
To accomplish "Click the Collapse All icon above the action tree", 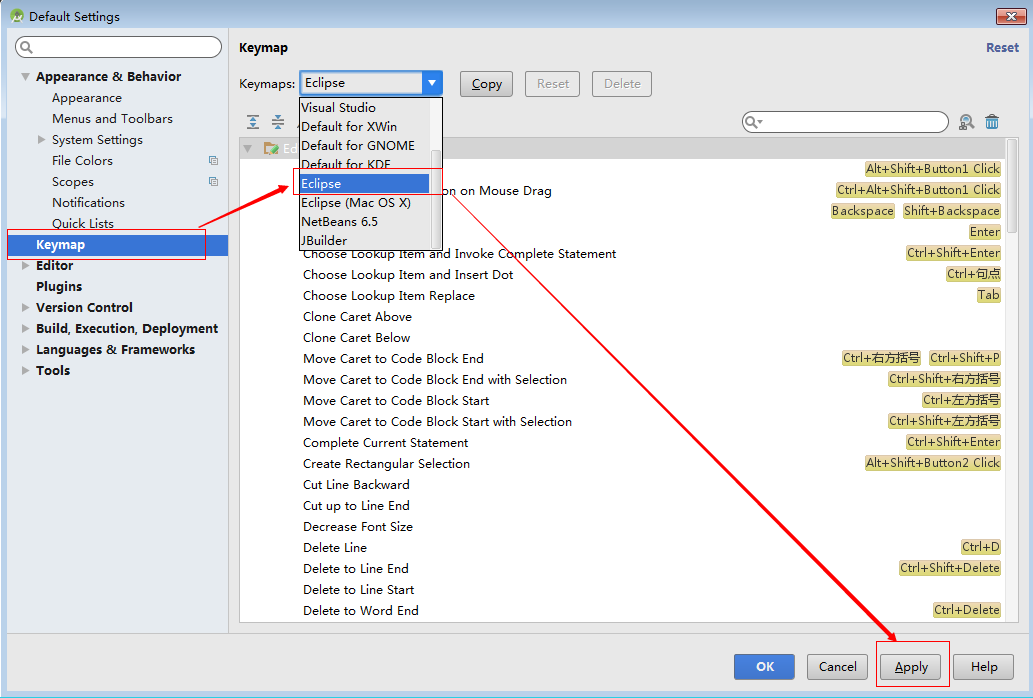I will 278,122.
